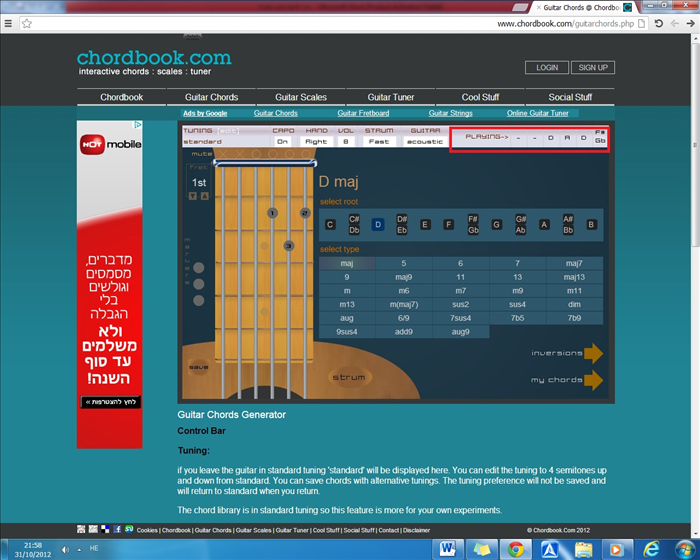Click the save button on guitar

click(x=199, y=367)
